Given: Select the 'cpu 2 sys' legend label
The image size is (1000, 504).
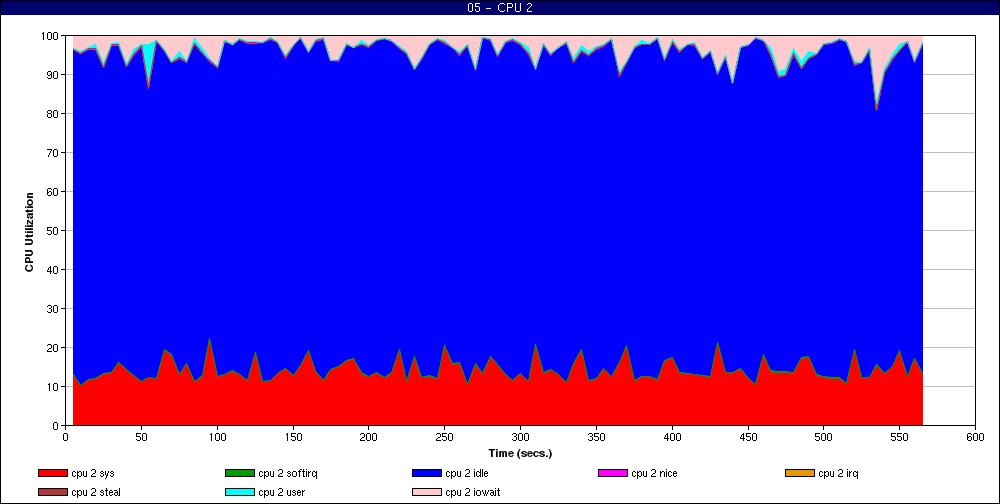Looking at the screenshot, I should (93, 473).
